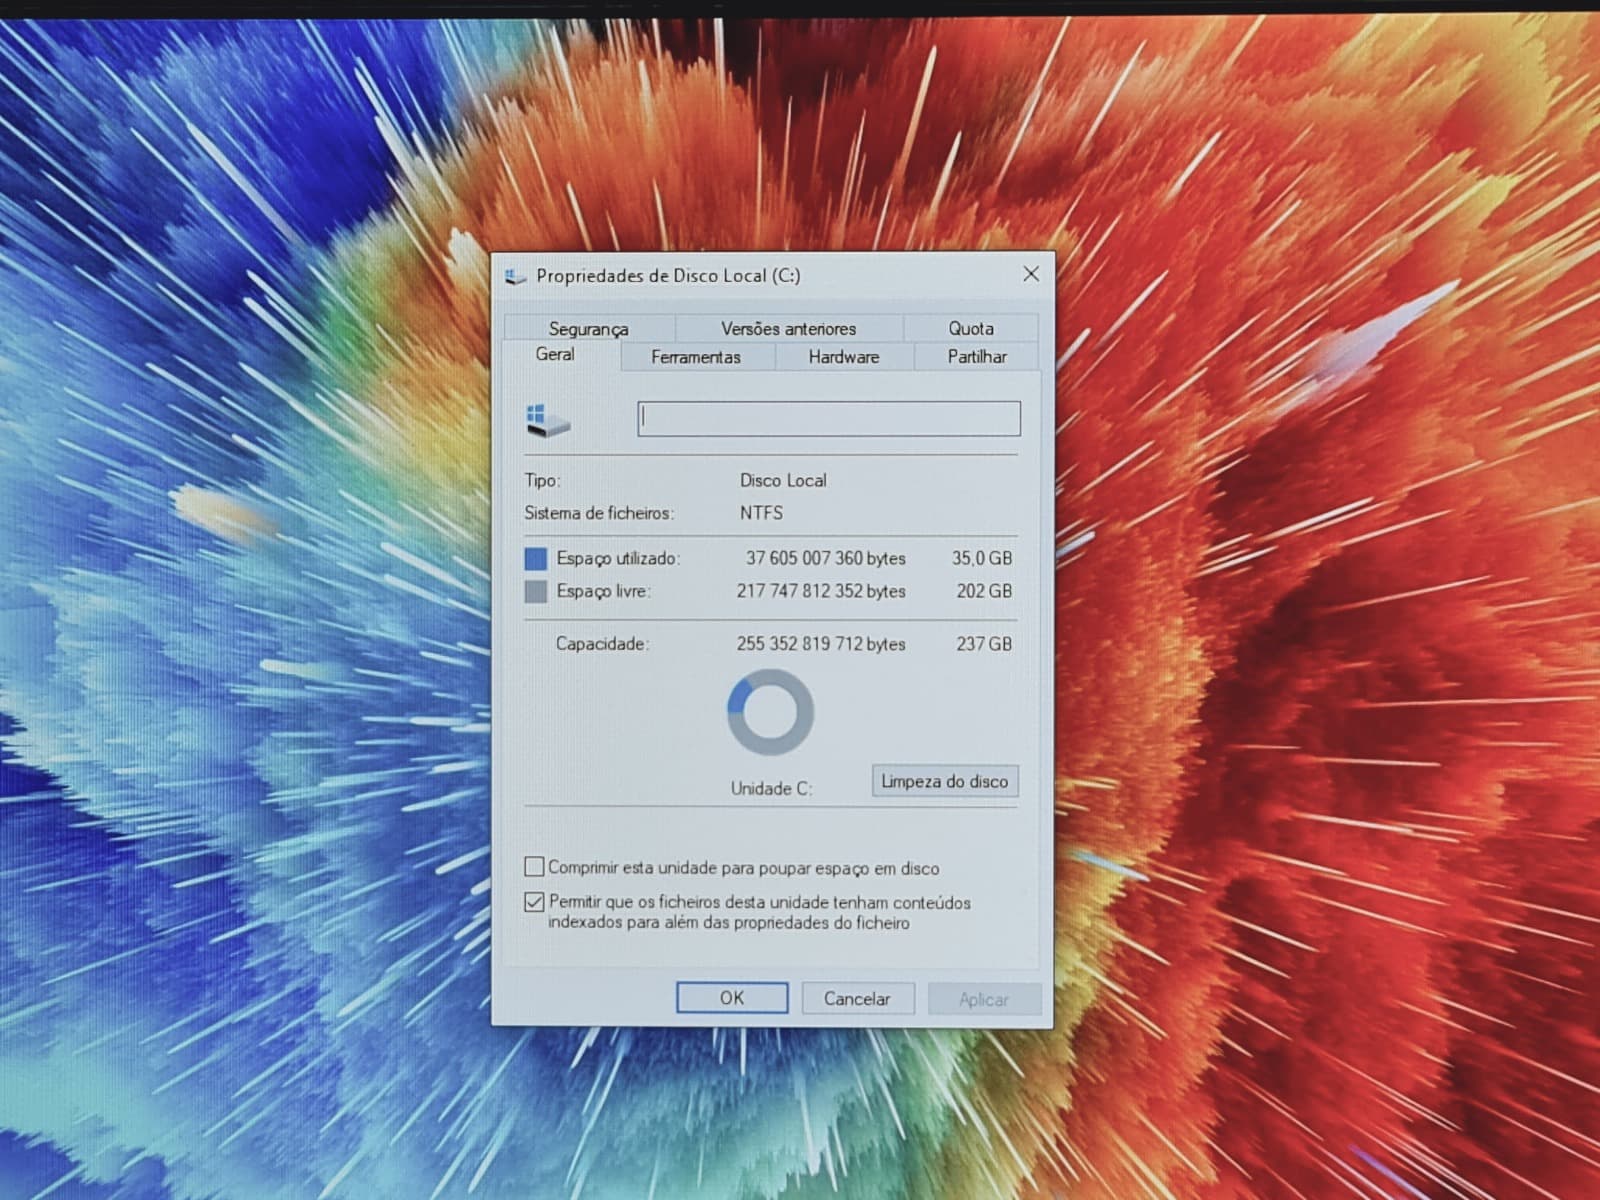Click the 'Capacidade:' label
Viewport: 1600px width, 1200px height.
pos(602,644)
